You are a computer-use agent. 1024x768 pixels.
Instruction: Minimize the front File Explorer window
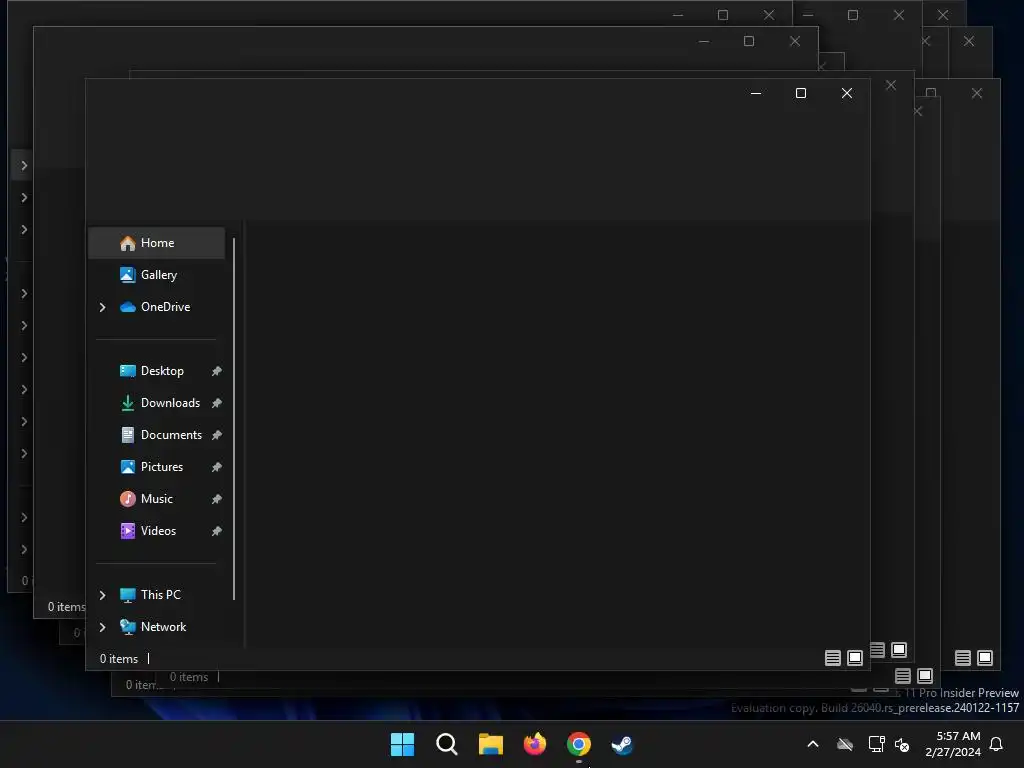[x=756, y=93]
